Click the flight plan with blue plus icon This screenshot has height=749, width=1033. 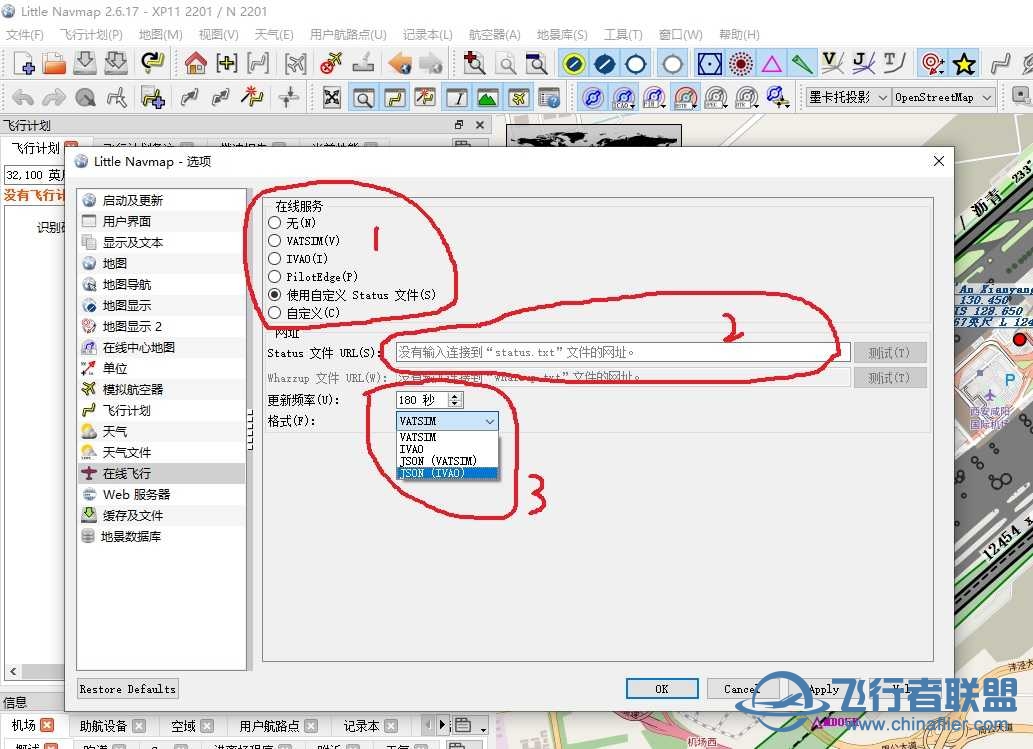(152, 98)
